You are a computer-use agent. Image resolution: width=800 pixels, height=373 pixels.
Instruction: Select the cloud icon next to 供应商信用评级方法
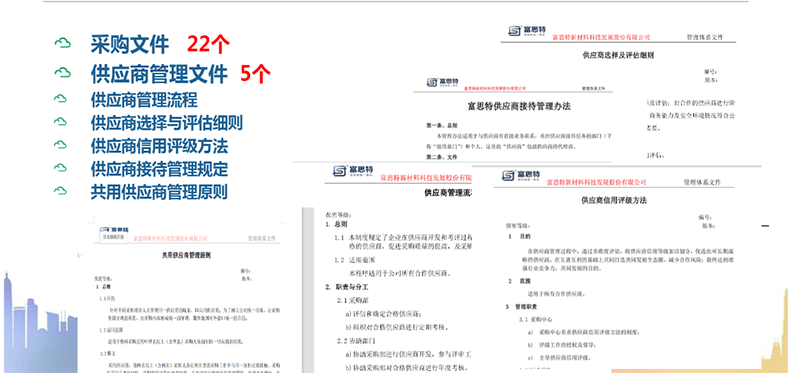pos(60,145)
